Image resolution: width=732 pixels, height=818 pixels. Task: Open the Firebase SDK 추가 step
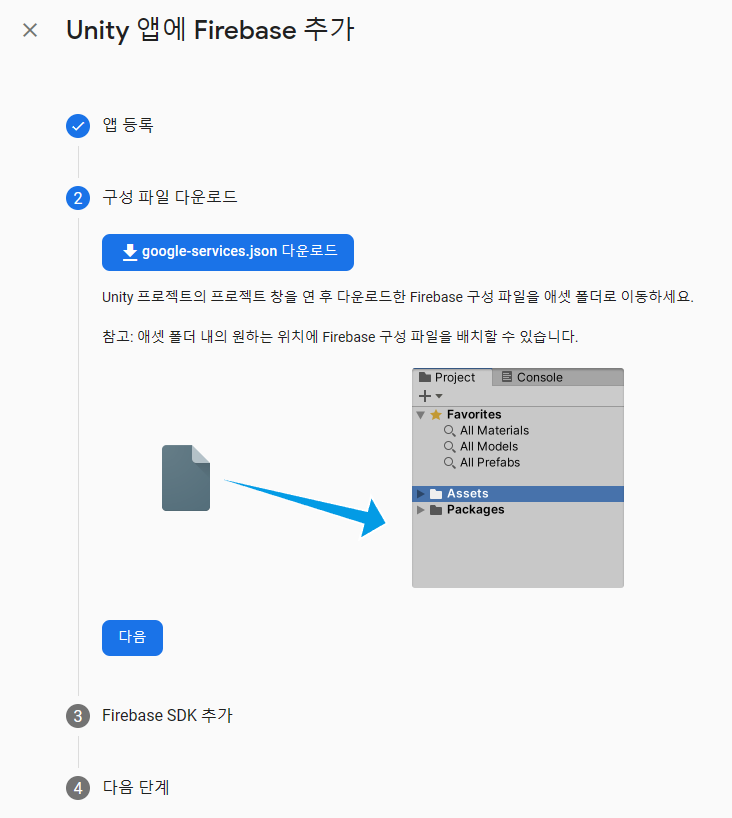[x=167, y=715]
